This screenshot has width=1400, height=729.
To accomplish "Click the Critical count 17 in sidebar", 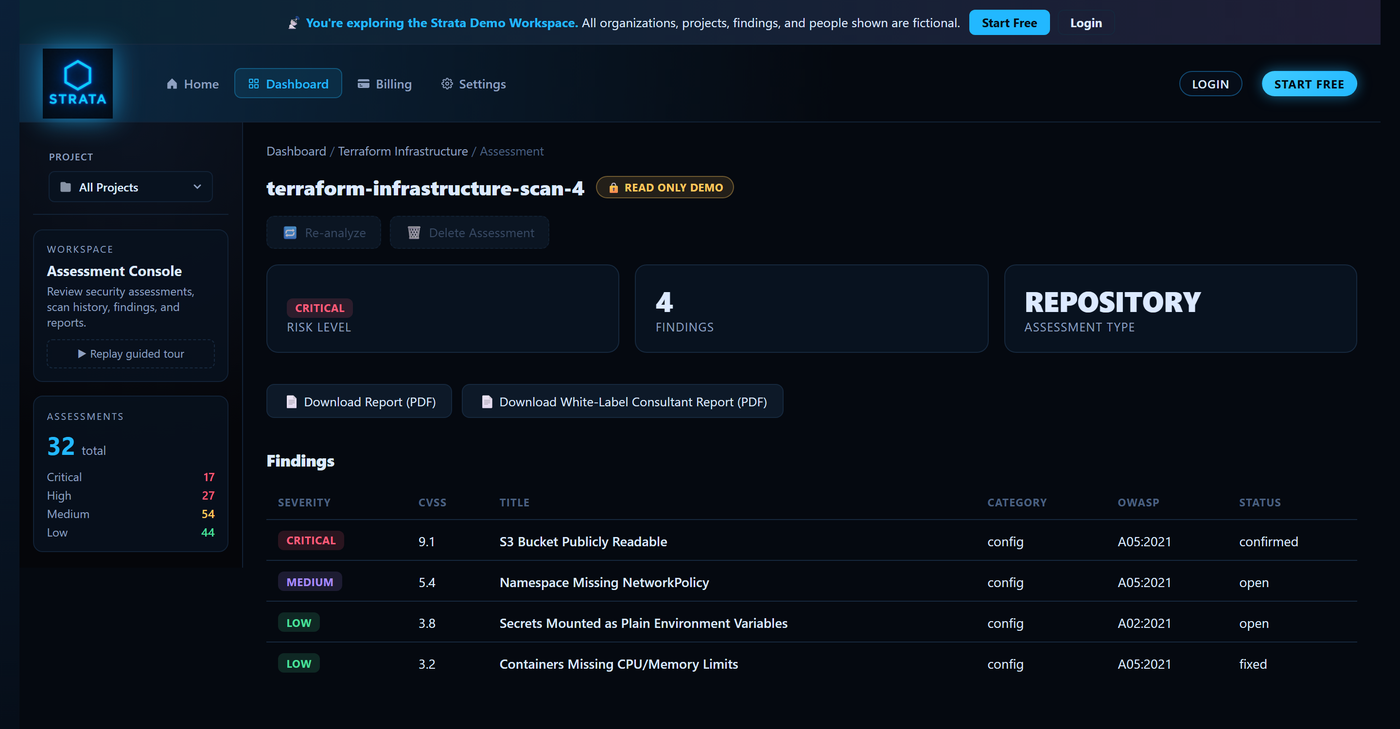I will 209,477.
